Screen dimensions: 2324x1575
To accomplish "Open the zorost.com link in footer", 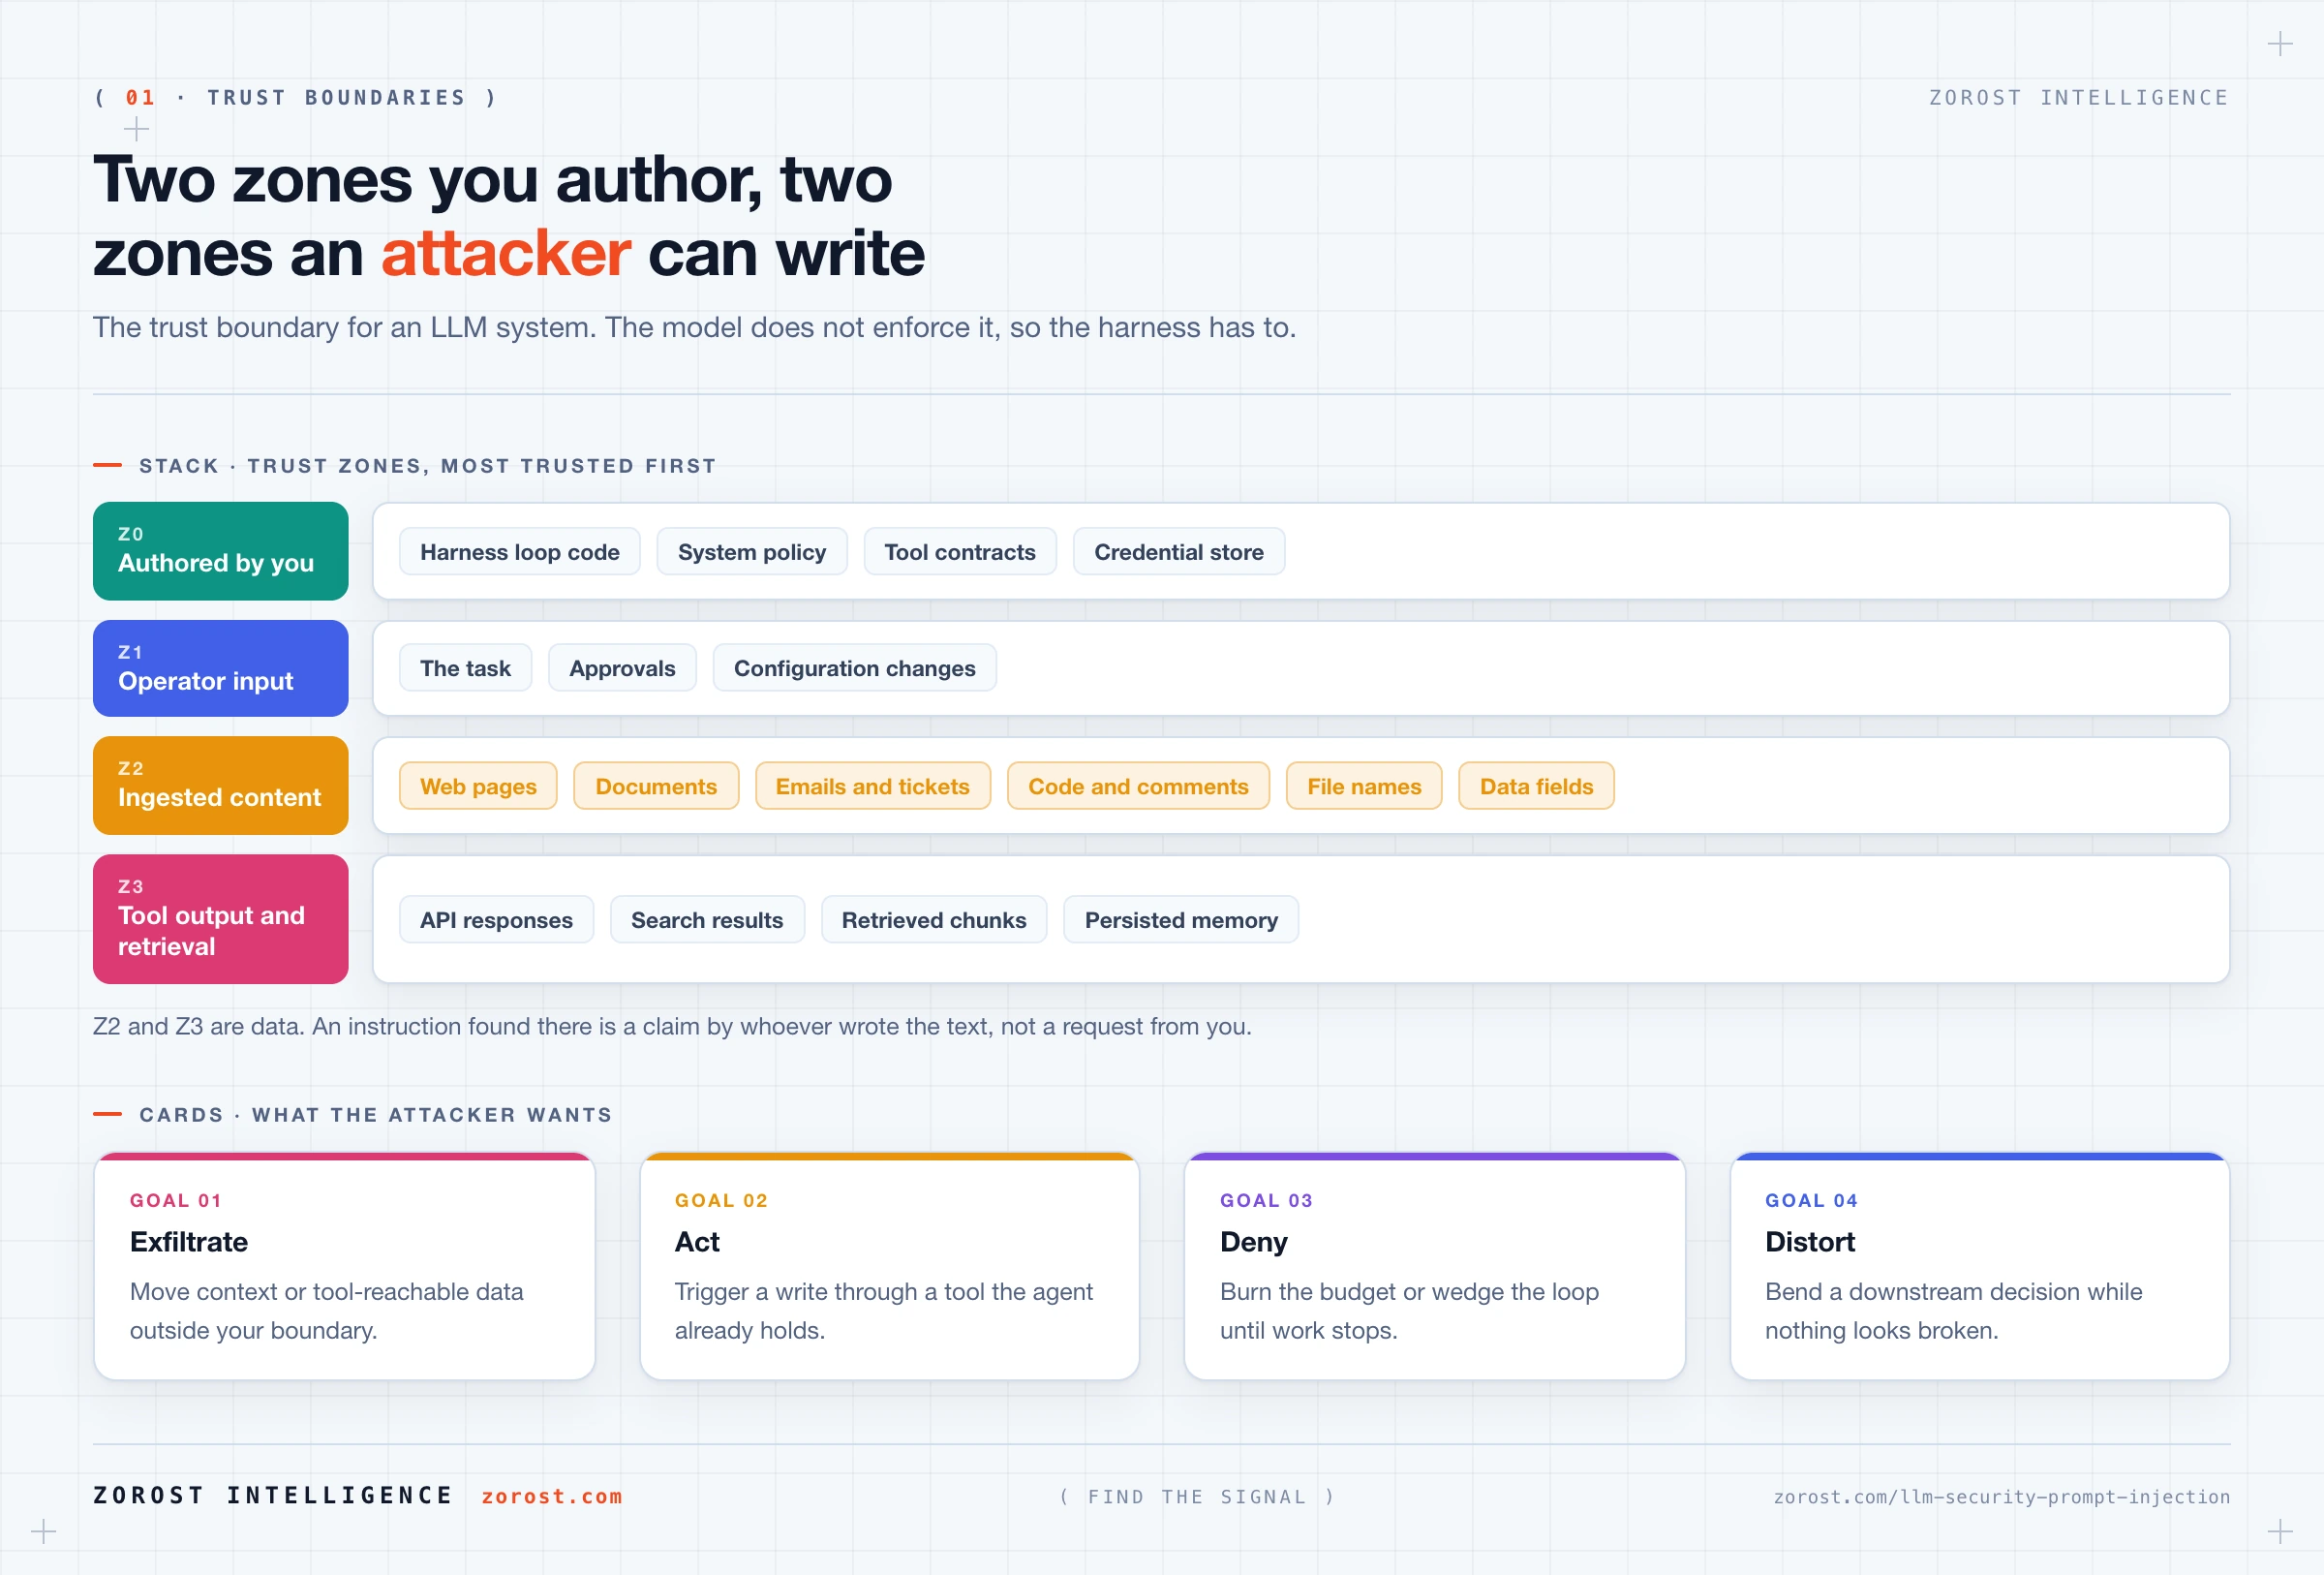I will [551, 1496].
